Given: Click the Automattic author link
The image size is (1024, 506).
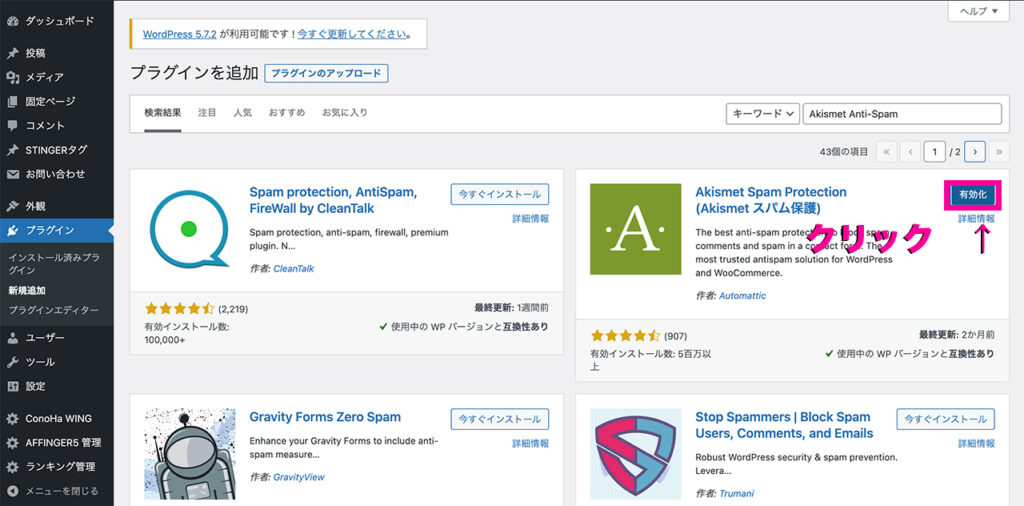Looking at the screenshot, I should coord(743,296).
